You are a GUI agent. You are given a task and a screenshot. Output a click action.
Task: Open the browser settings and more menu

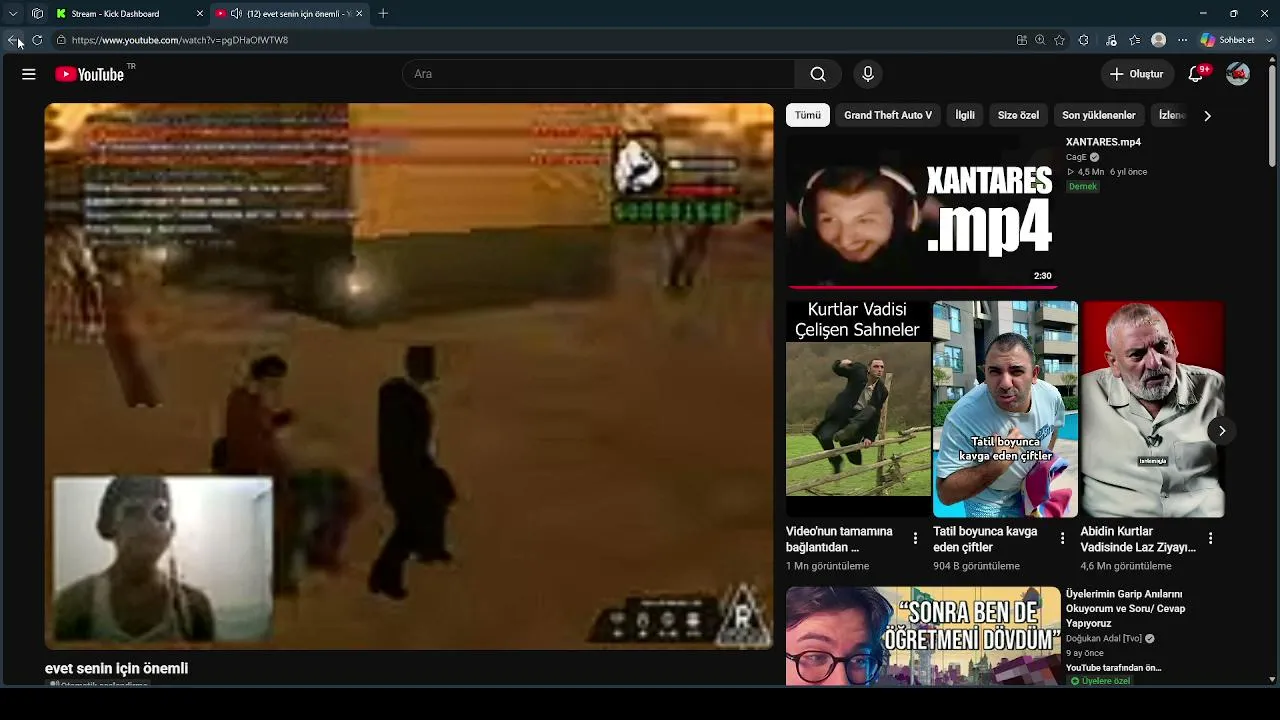pos(1182,40)
